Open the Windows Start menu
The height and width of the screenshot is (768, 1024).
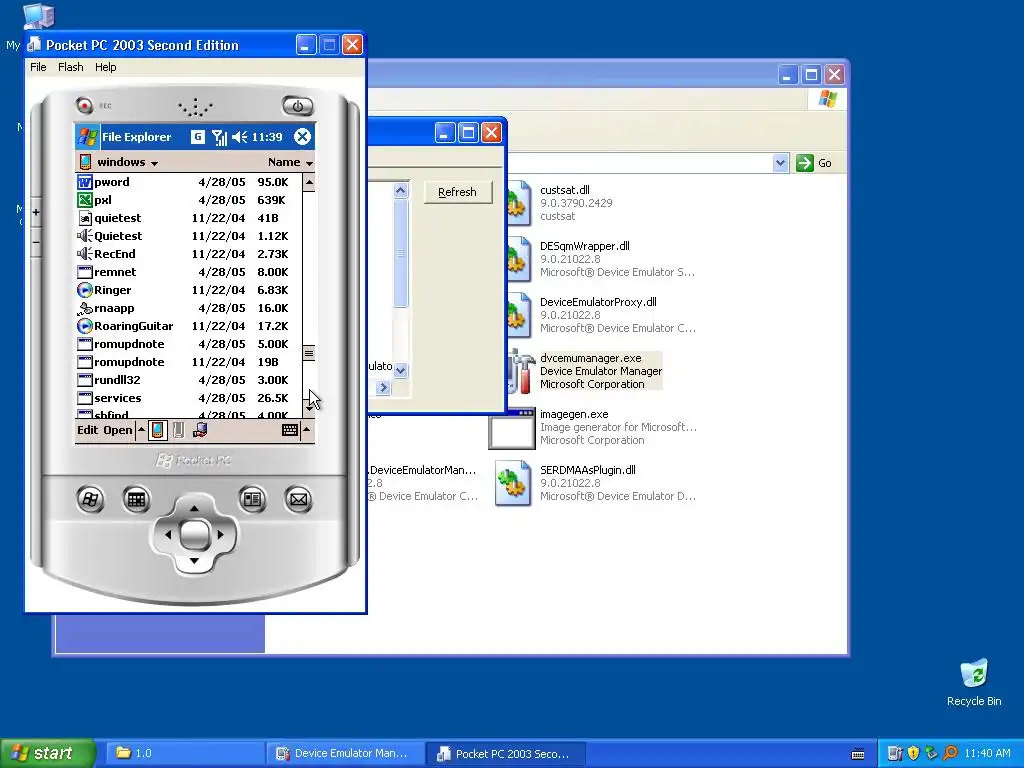click(48, 754)
